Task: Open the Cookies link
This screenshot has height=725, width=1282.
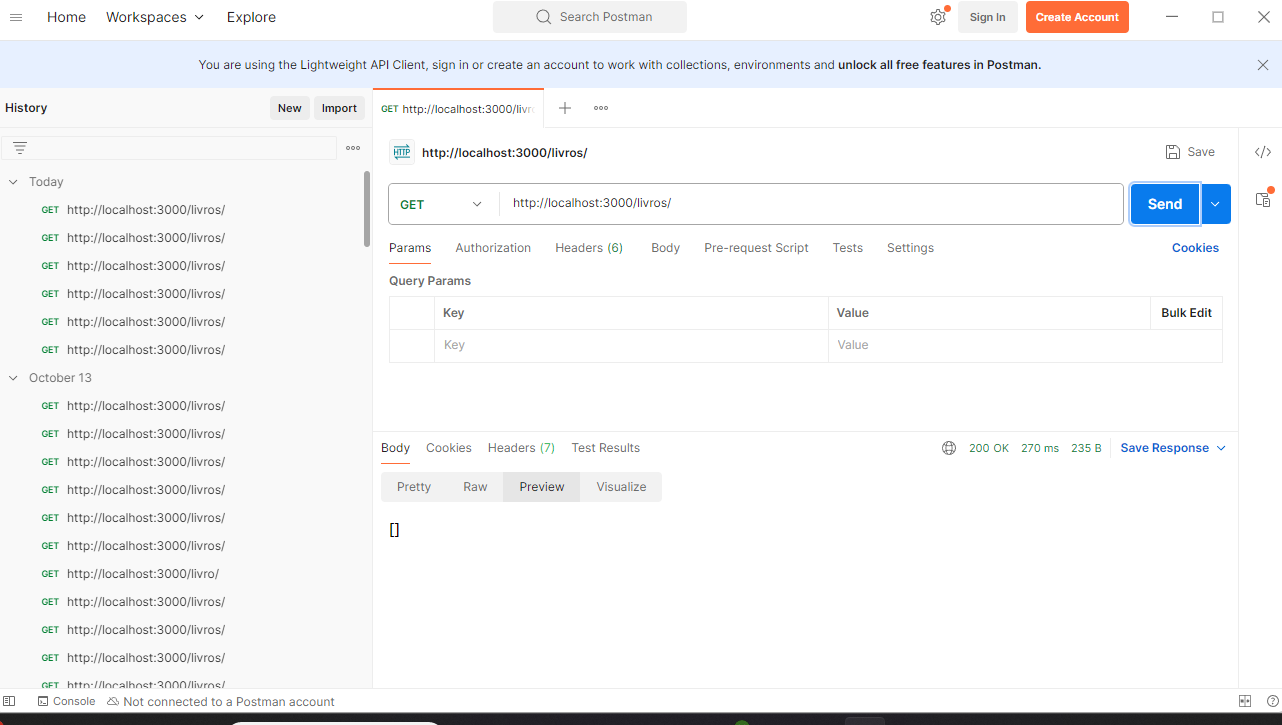Action: pos(1195,248)
